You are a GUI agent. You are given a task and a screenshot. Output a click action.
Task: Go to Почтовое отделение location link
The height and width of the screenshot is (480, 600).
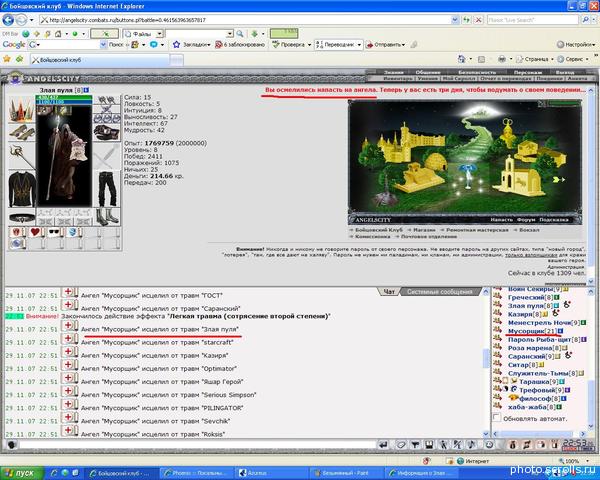point(429,236)
